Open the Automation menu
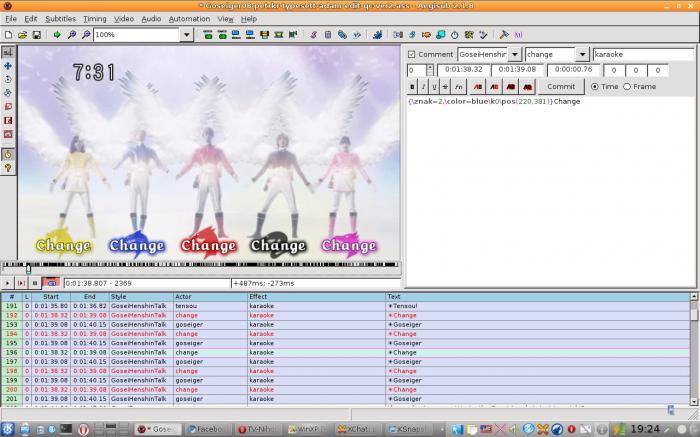Viewport: 700px width, 437px height. [x=189, y=19]
